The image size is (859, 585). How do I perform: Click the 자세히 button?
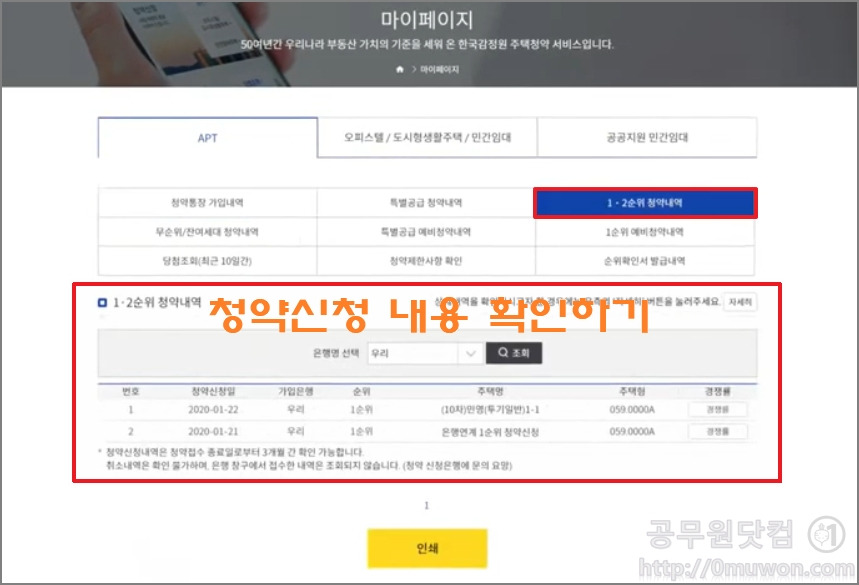pyautogui.click(x=740, y=302)
